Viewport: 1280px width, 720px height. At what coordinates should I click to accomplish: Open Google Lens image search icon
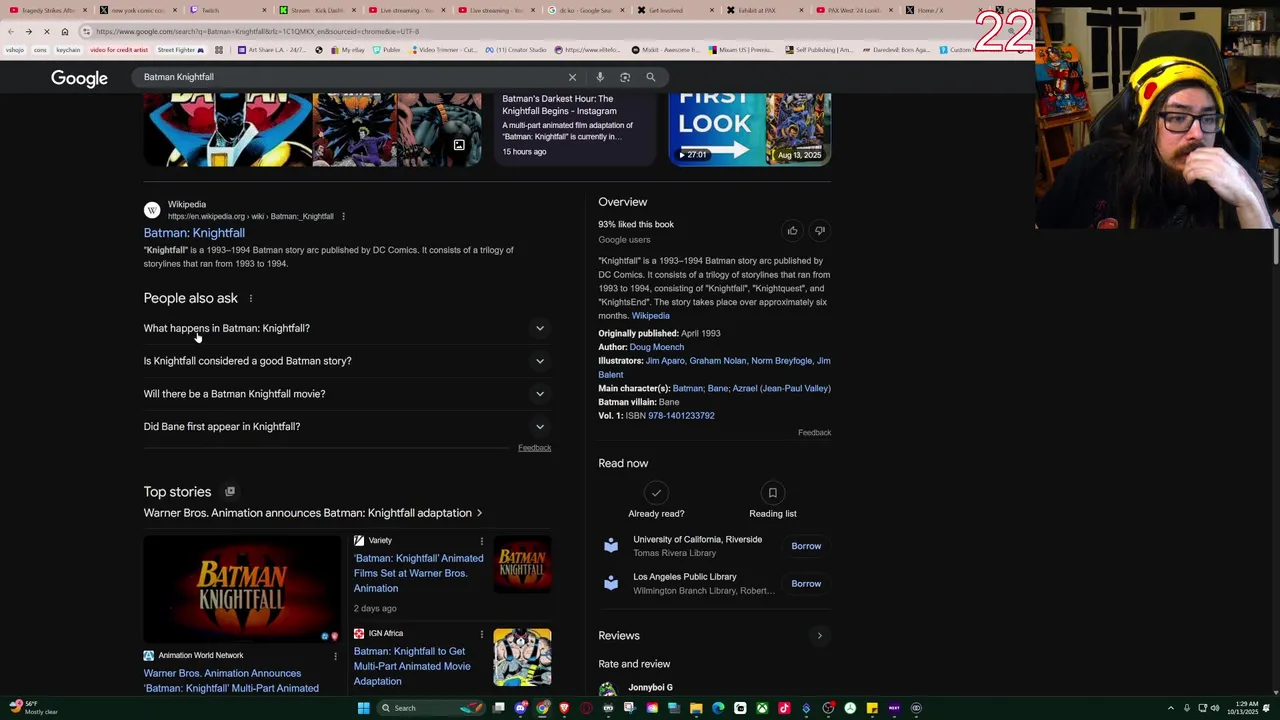point(625,77)
